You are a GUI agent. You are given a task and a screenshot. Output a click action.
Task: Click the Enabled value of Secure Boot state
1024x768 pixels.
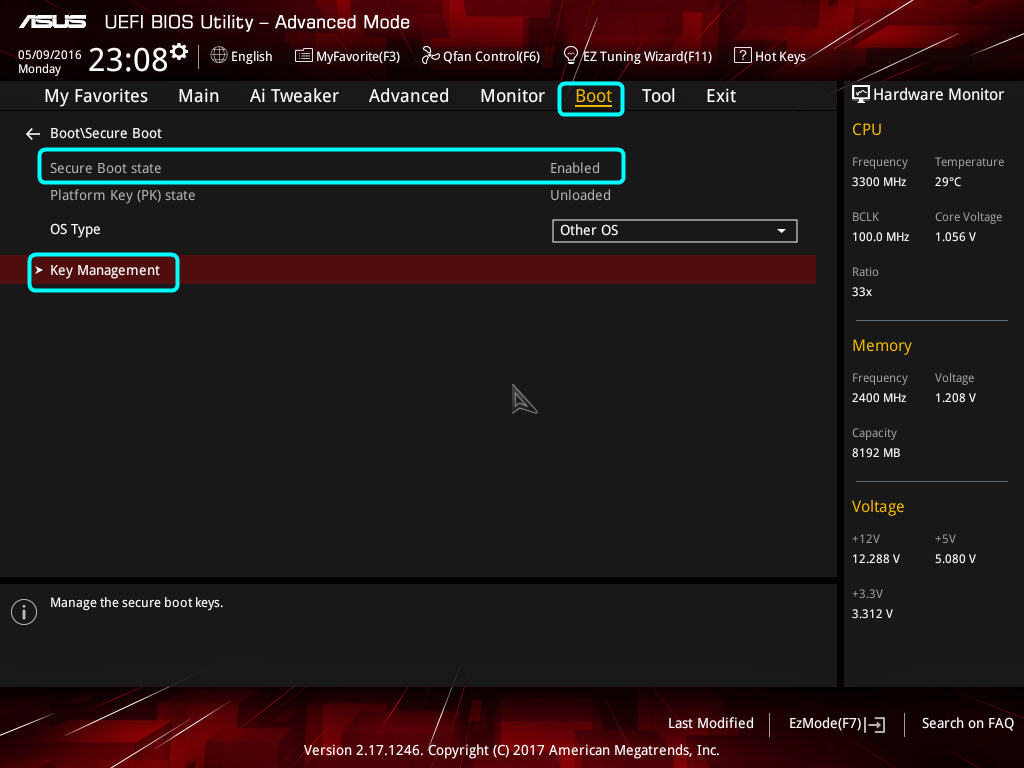[x=575, y=168]
